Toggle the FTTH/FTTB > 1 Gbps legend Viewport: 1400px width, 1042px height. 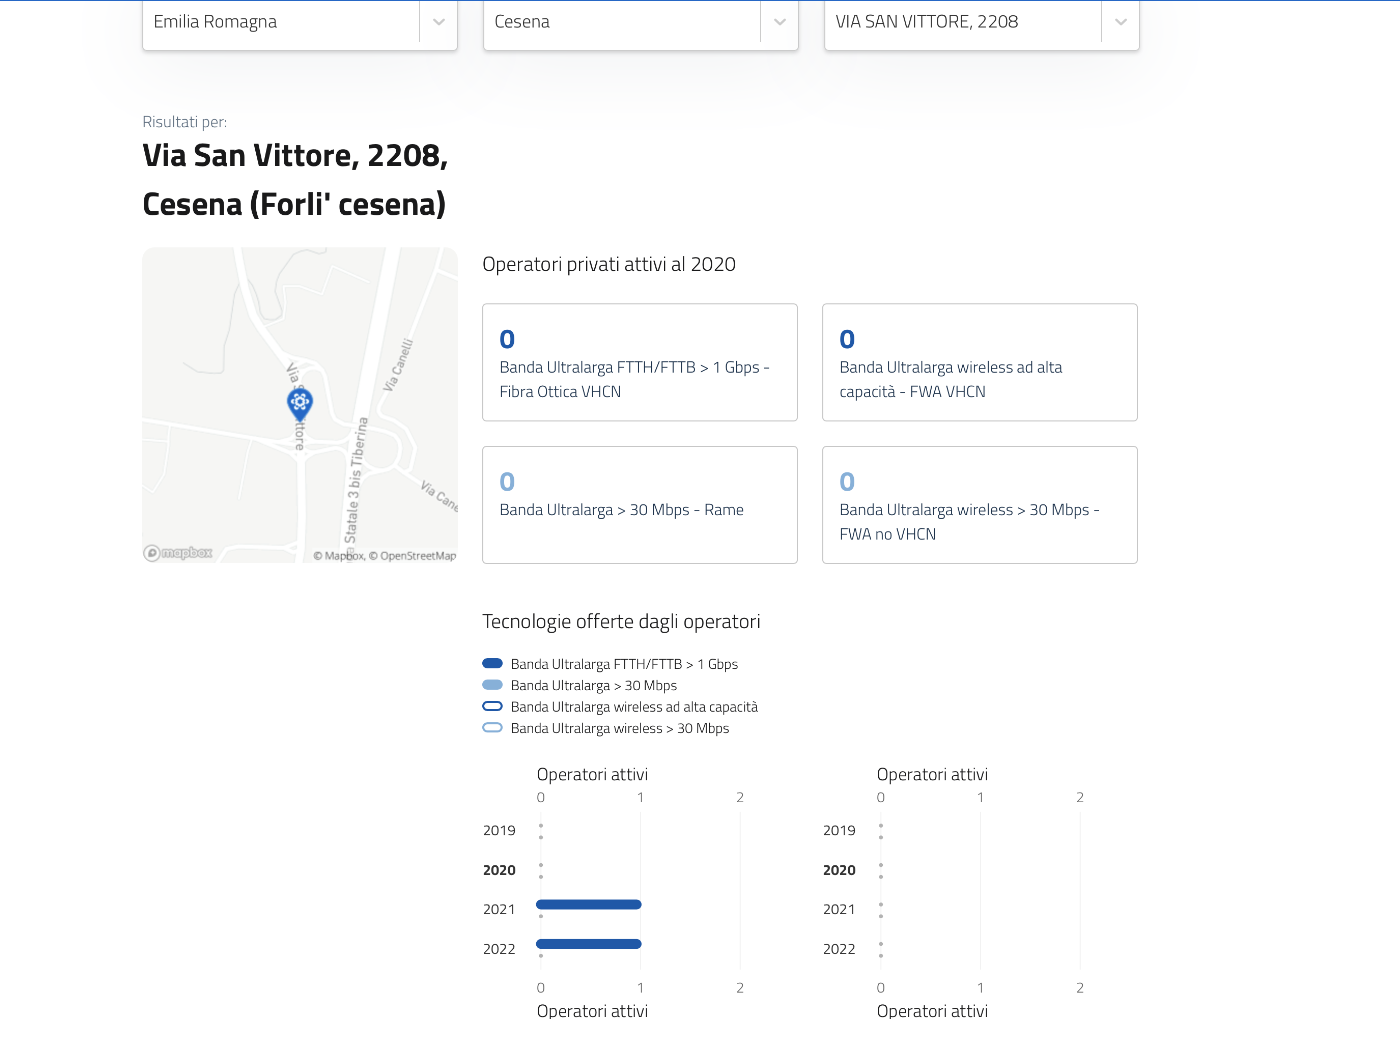492,663
